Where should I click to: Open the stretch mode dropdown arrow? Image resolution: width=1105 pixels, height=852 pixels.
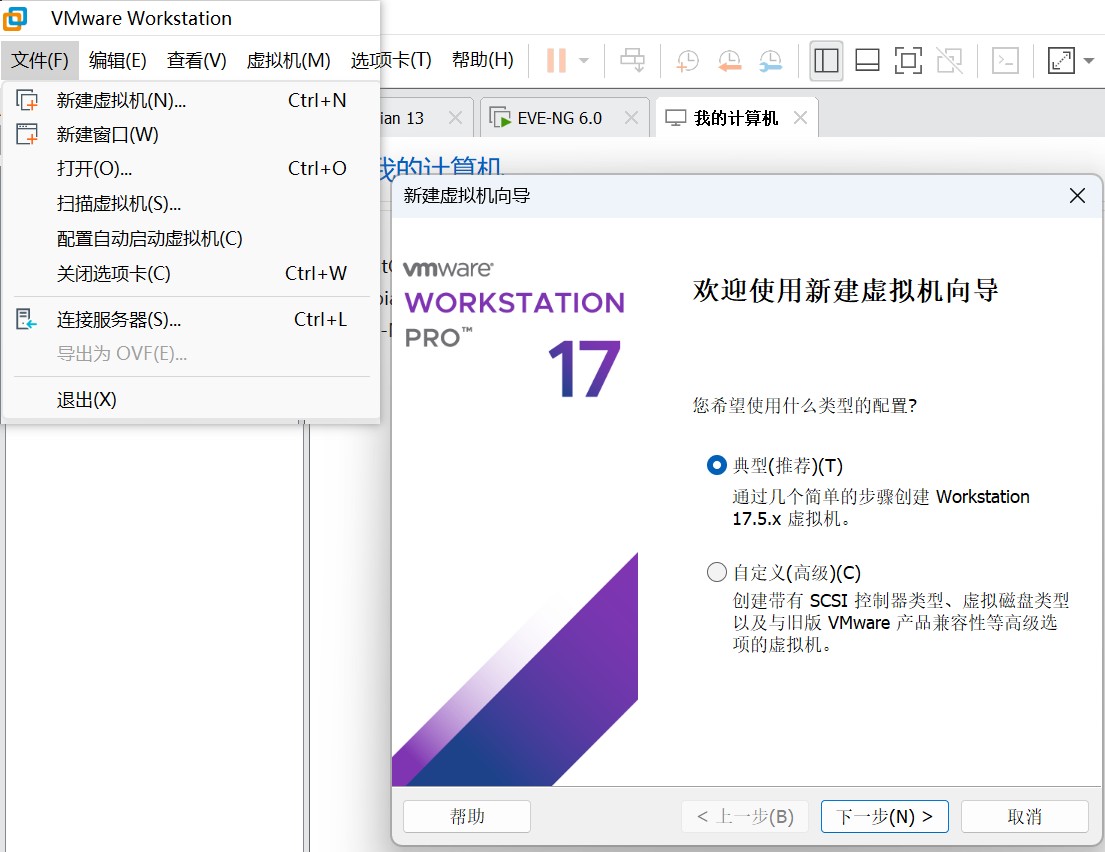1086,60
